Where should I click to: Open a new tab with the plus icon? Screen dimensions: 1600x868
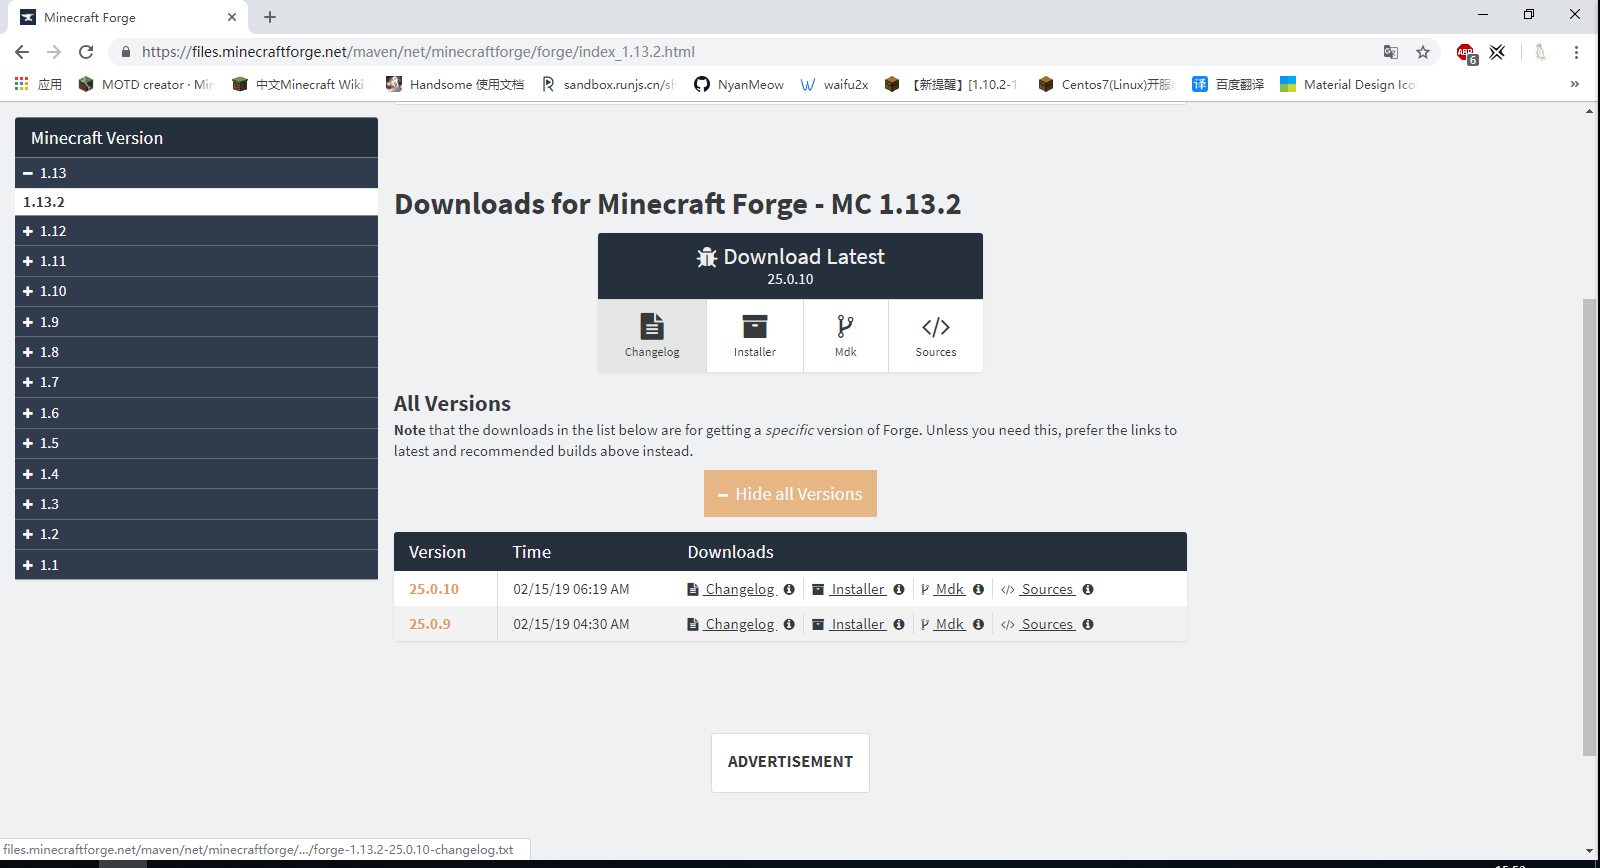270,17
